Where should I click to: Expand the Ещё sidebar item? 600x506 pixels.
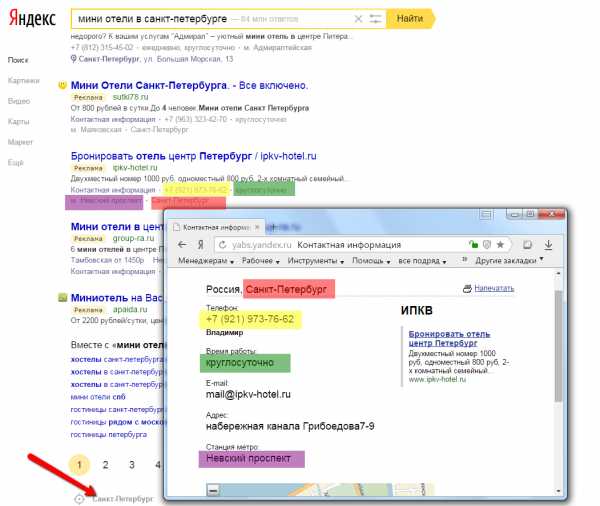16,163
